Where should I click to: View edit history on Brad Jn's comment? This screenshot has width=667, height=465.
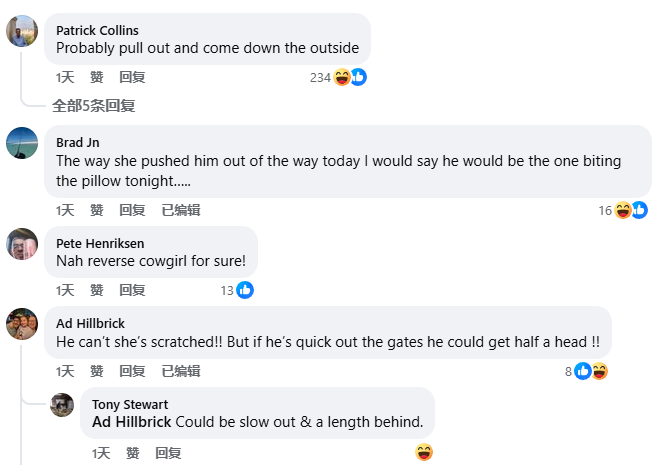click(x=180, y=210)
